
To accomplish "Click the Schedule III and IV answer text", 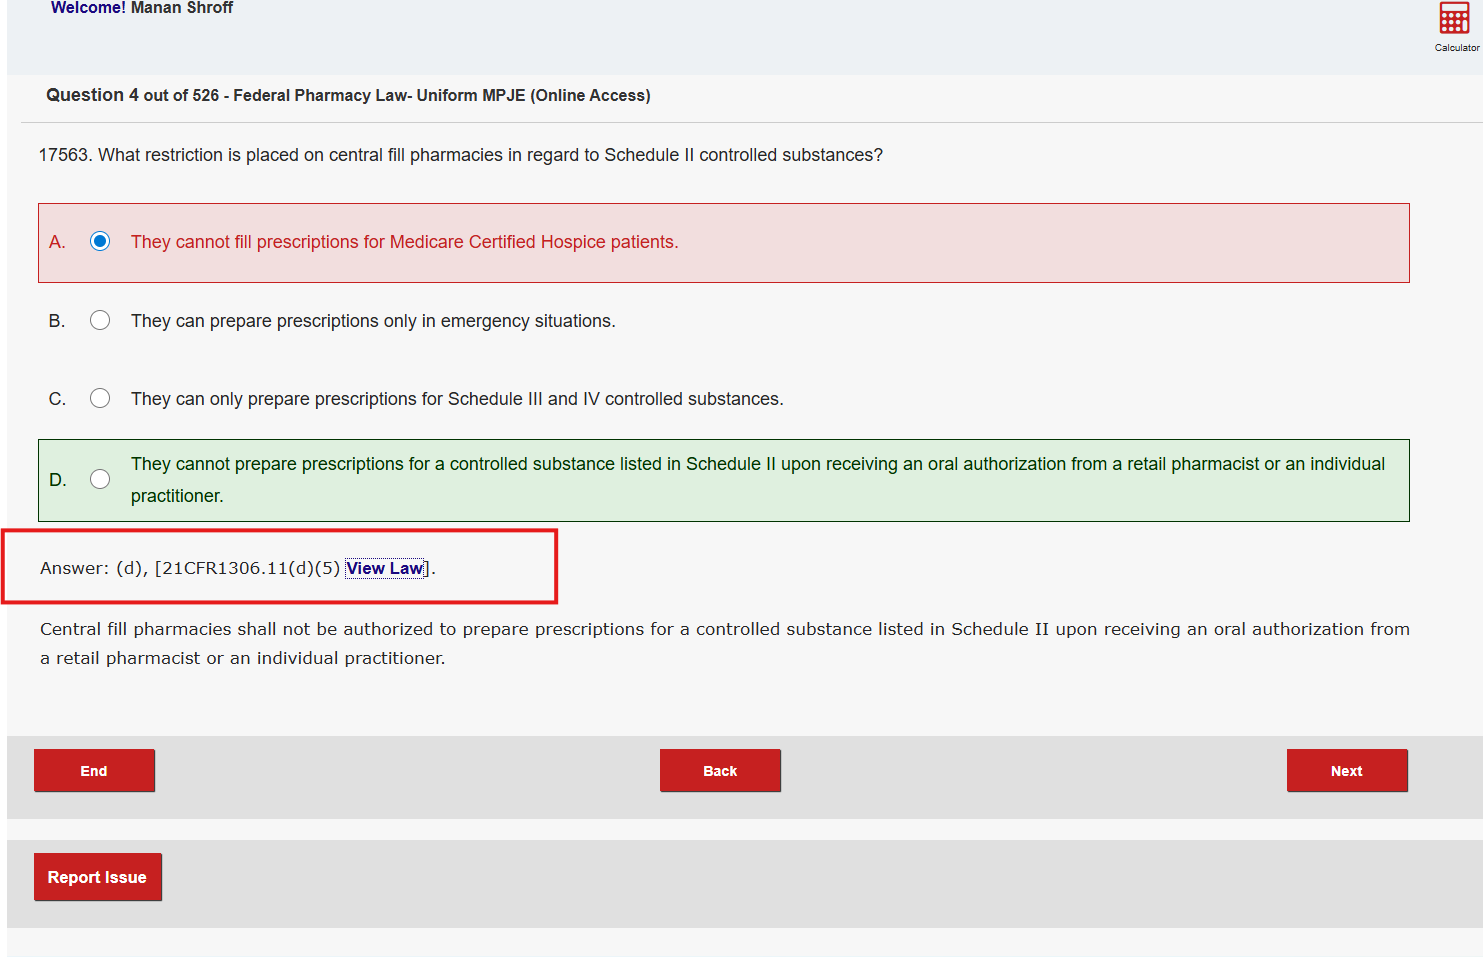I will [457, 399].
